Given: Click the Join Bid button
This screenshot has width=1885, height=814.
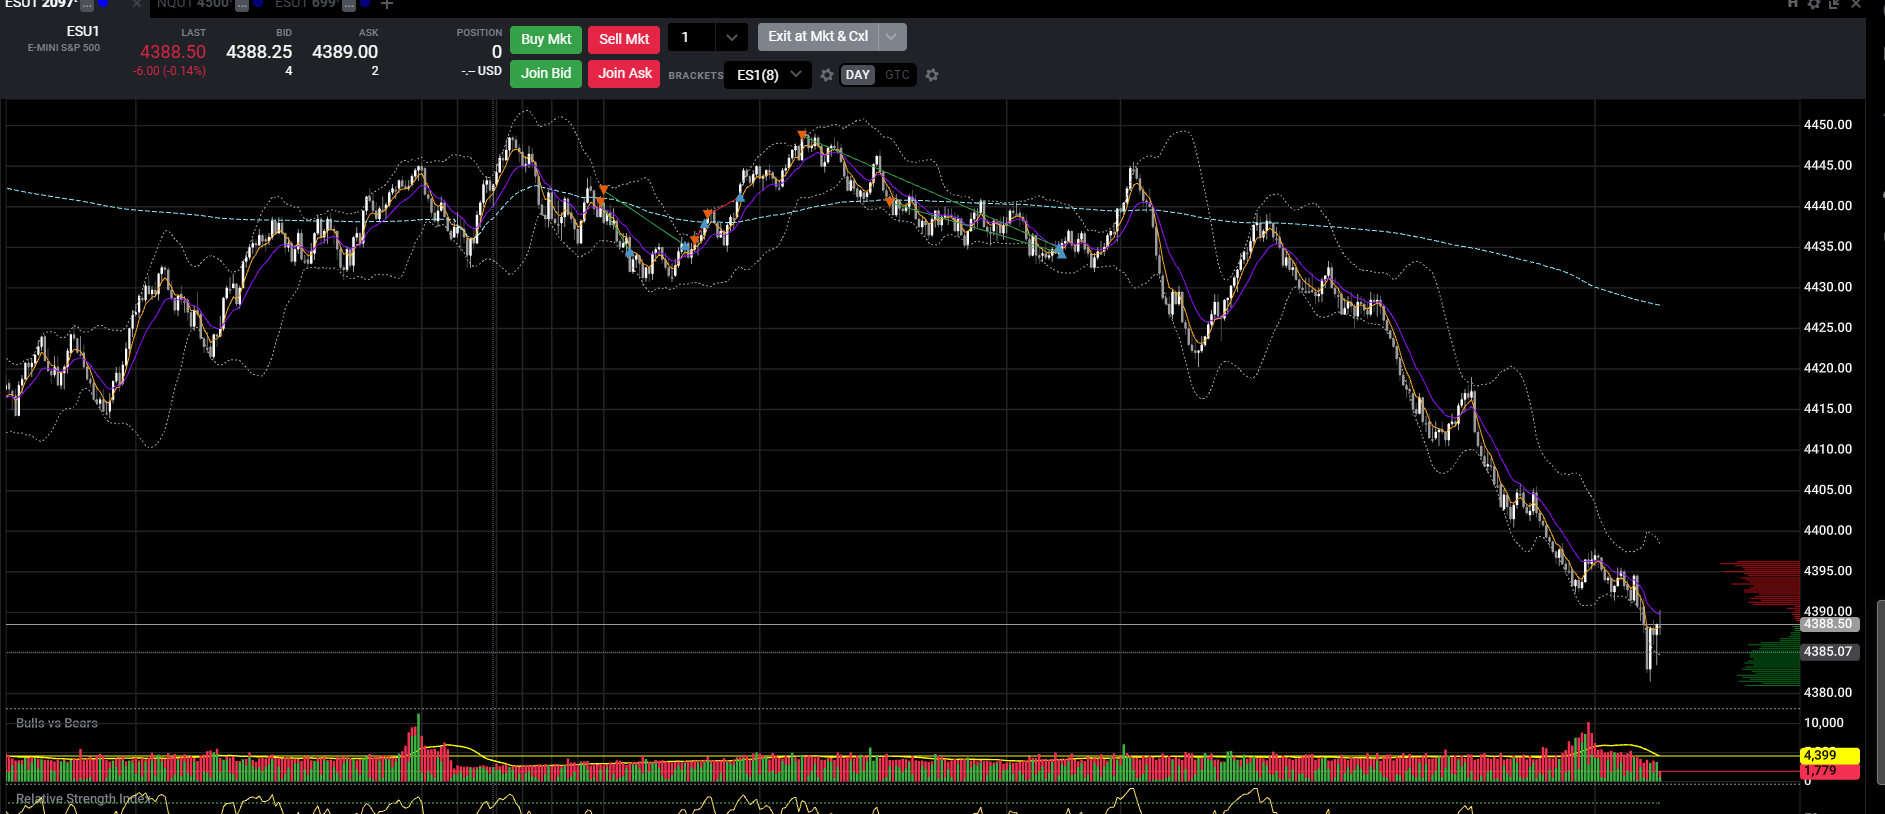Looking at the screenshot, I should [546, 73].
